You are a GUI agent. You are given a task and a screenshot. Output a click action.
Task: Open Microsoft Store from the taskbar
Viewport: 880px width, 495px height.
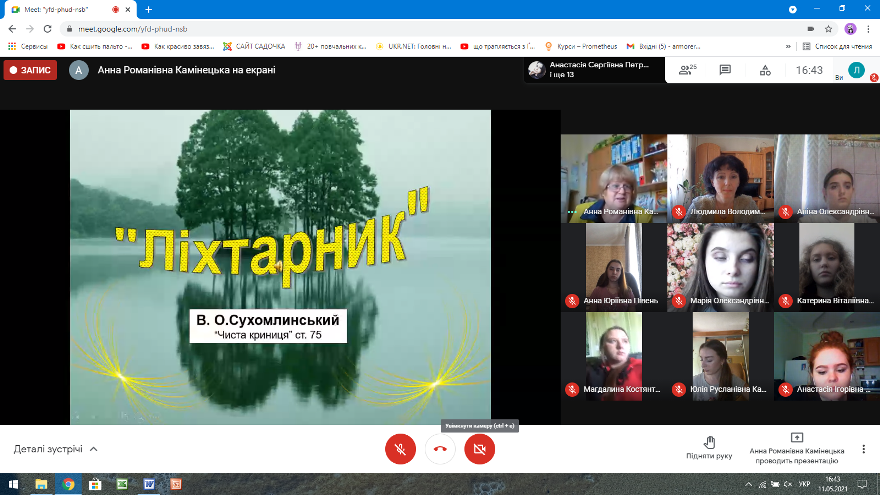tap(95, 484)
